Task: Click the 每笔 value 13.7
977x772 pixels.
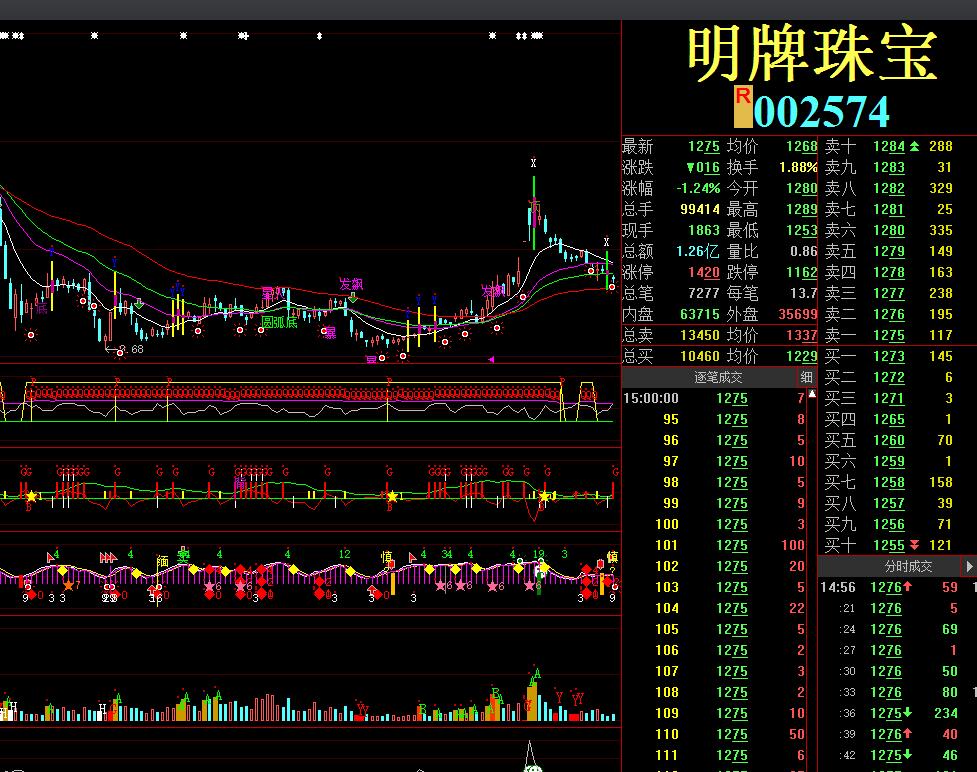Action: (803, 293)
